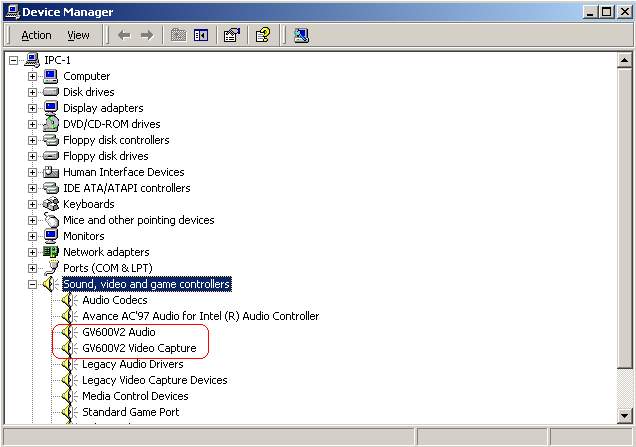This screenshot has height=447, width=636.
Task: Close the Device Manager window
Action: tap(625, 12)
